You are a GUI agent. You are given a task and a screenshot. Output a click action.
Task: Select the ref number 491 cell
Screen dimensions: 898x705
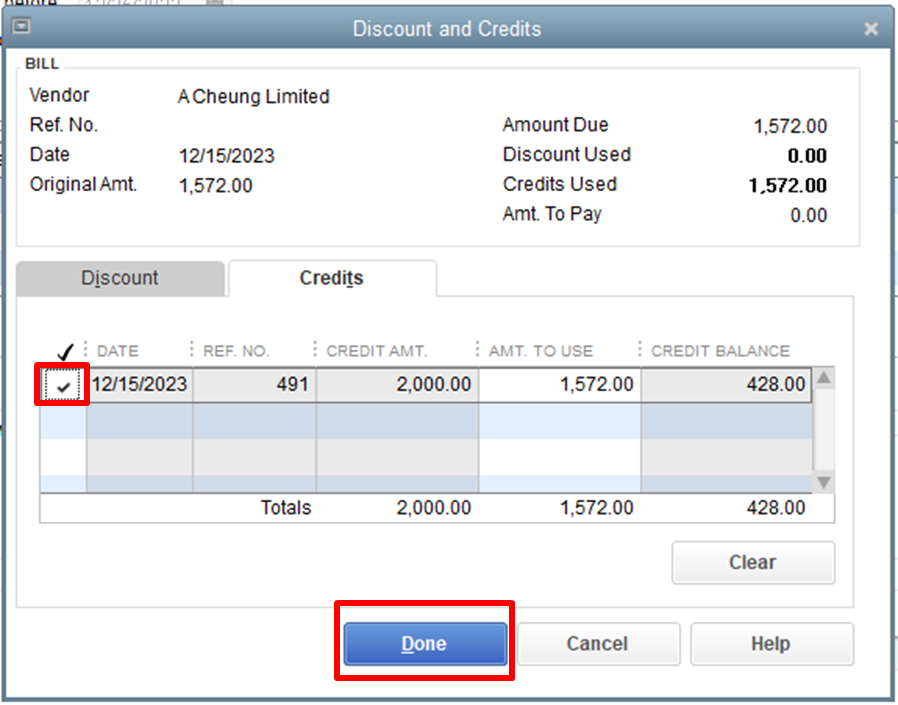coord(254,385)
